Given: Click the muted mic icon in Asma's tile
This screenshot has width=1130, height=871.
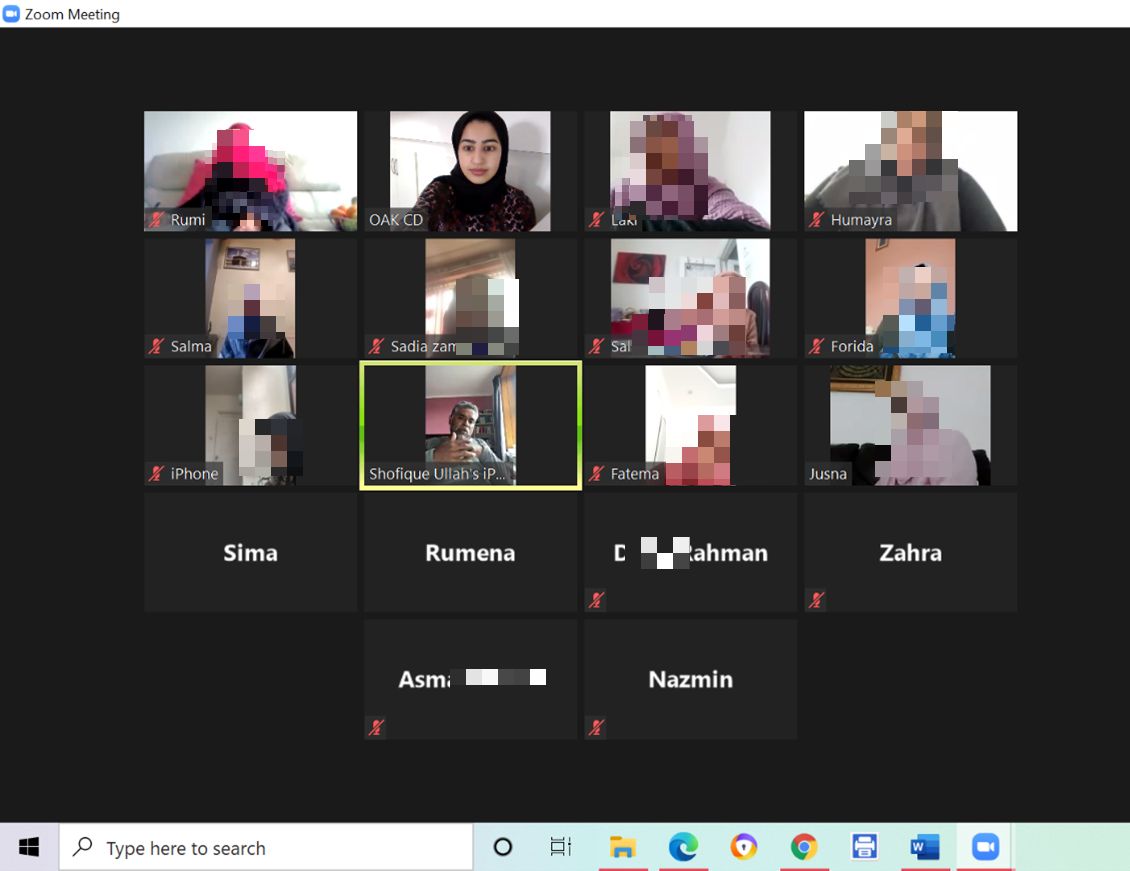Looking at the screenshot, I should click(x=376, y=727).
